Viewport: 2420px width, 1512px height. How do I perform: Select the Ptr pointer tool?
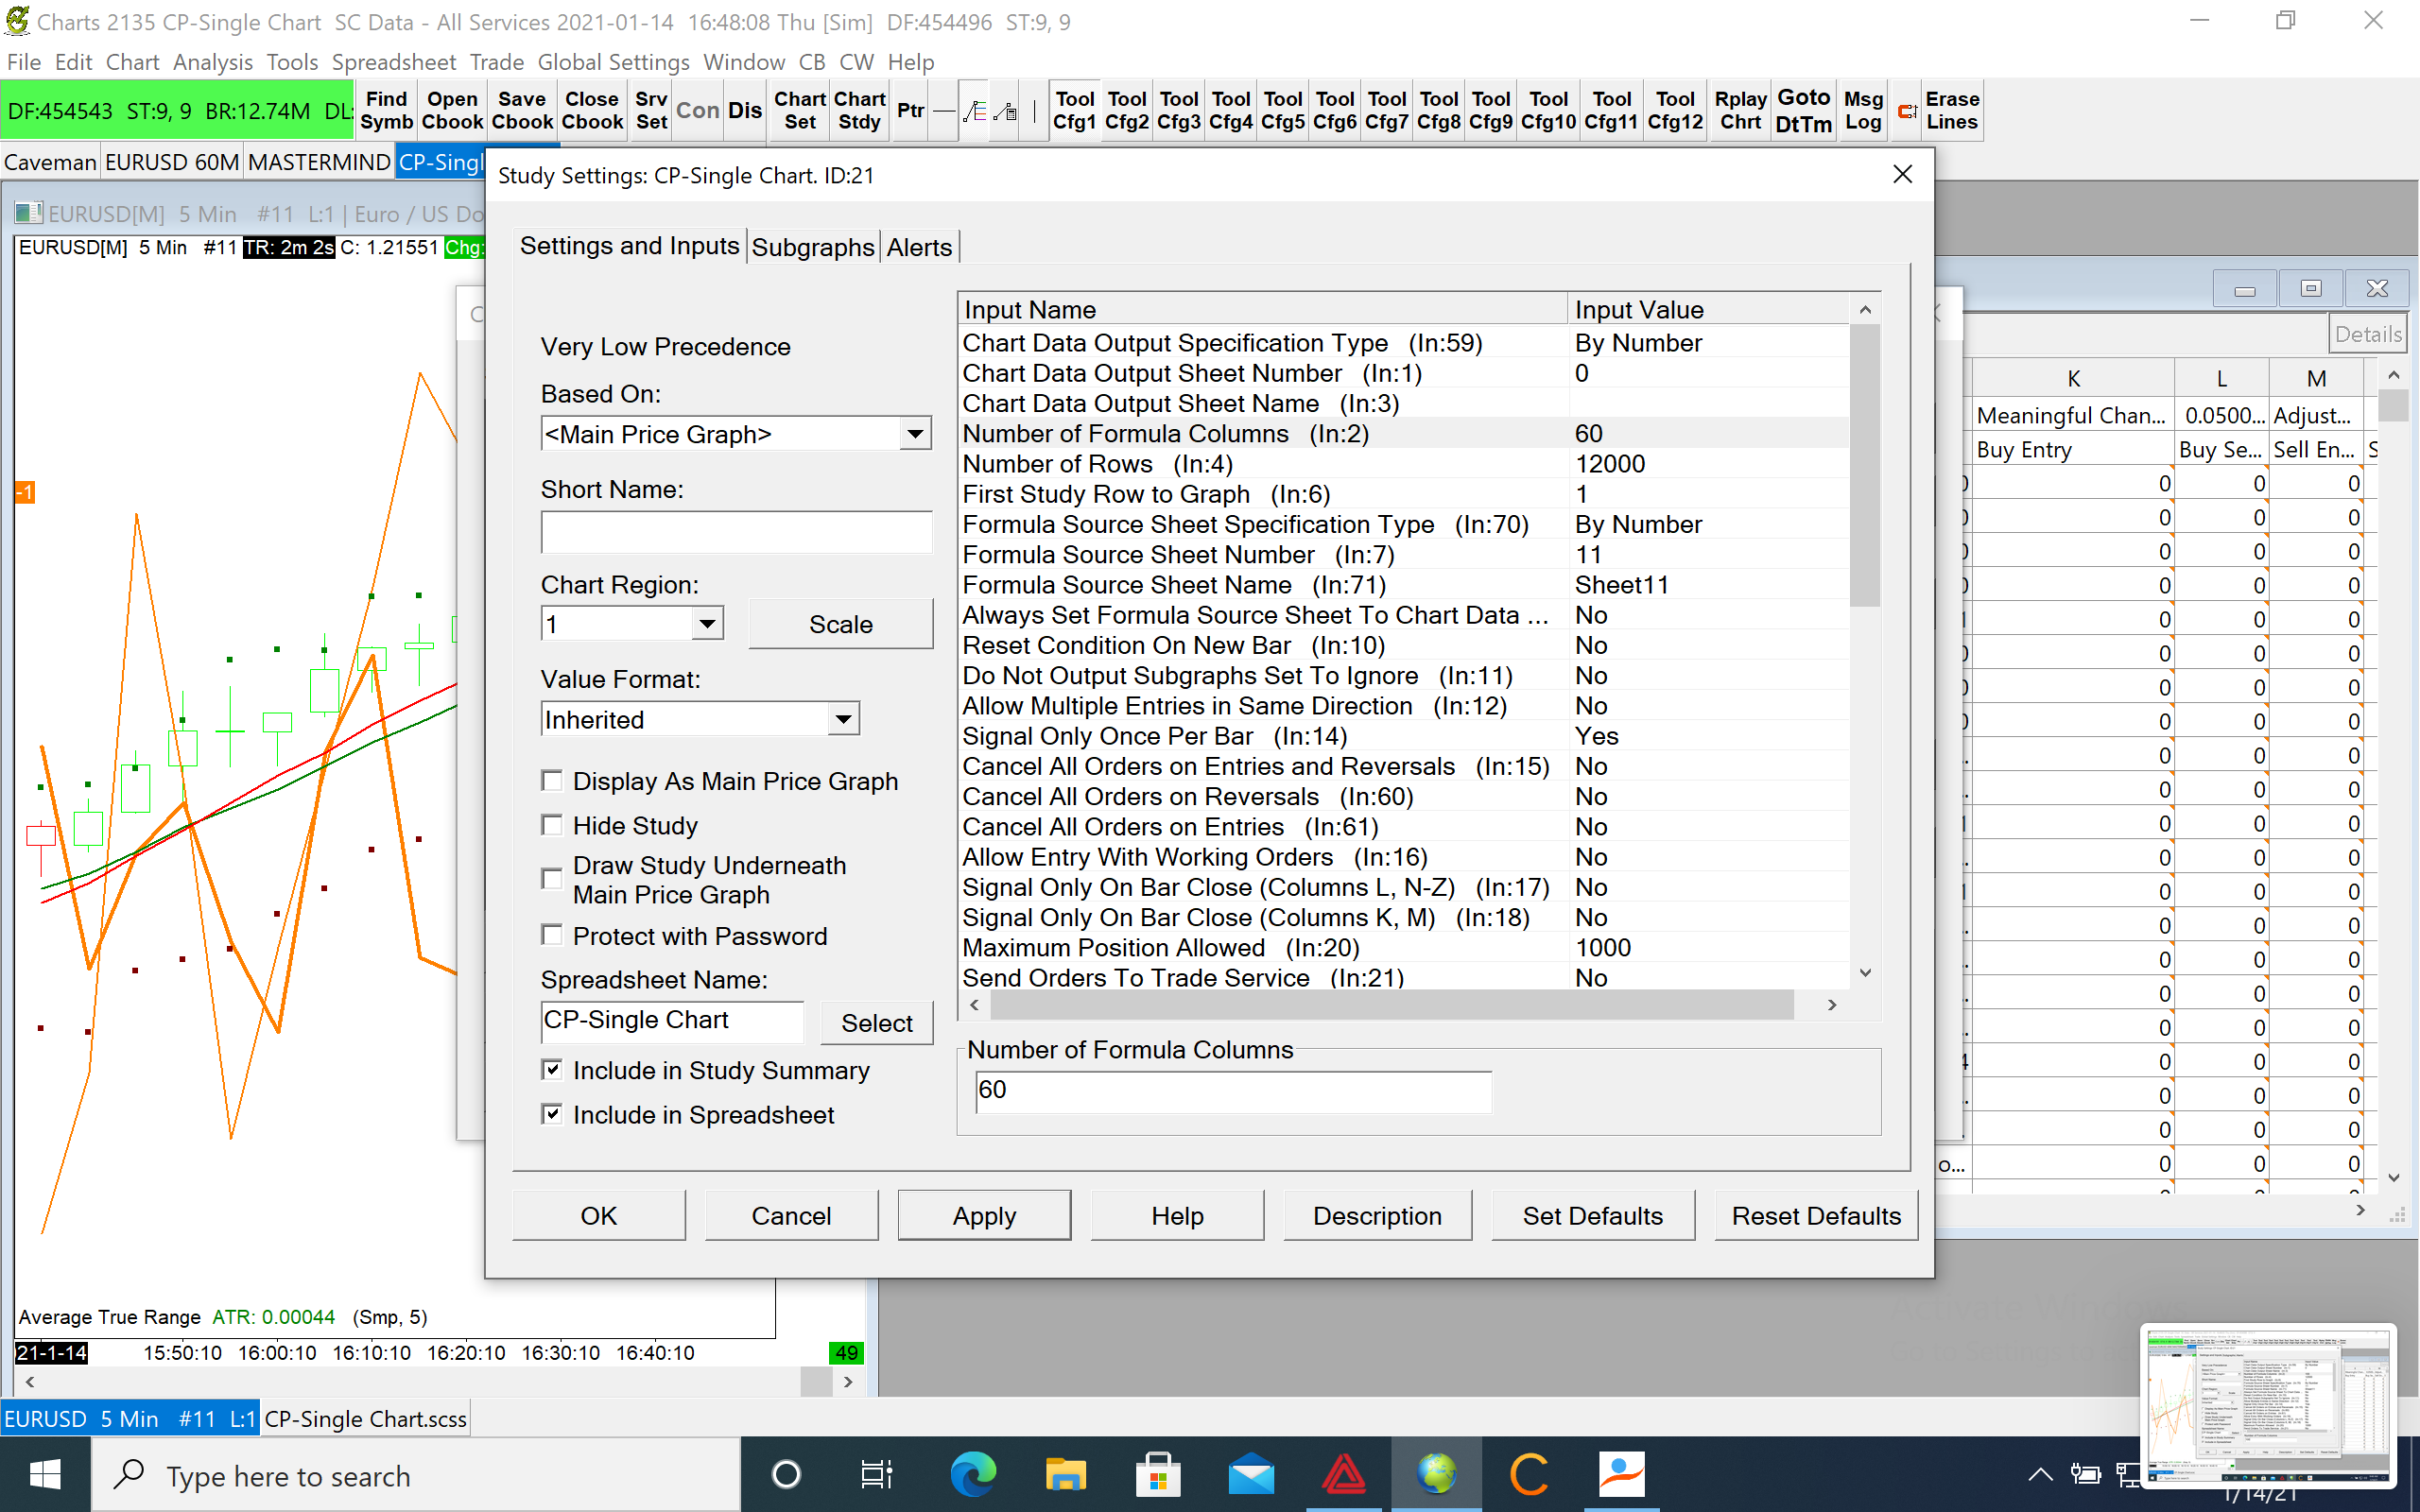[x=910, y=110]
